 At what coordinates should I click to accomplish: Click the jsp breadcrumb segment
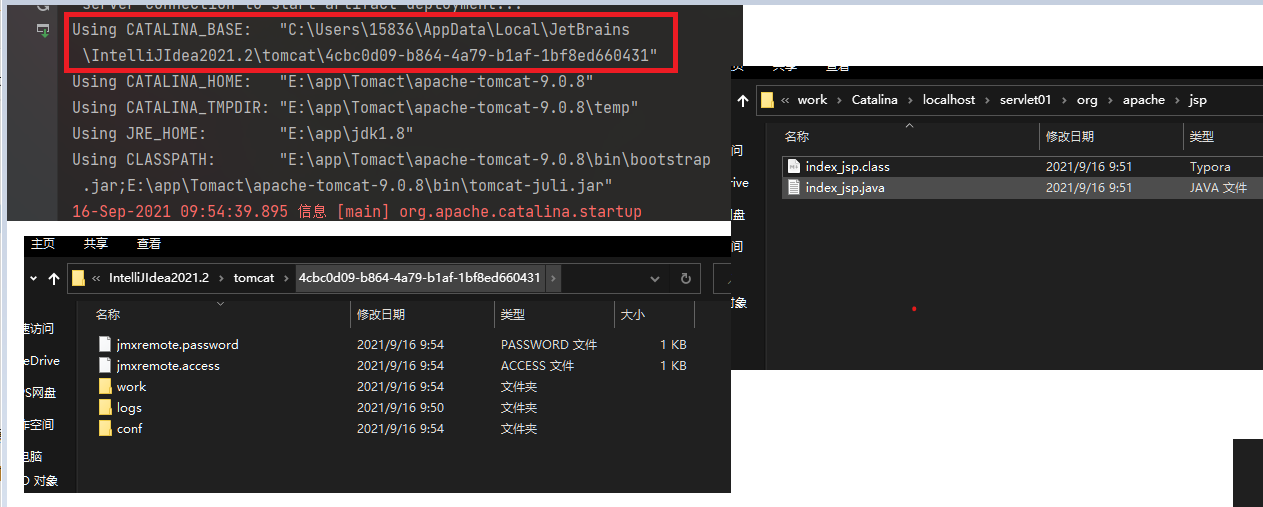pos(1198,100)
